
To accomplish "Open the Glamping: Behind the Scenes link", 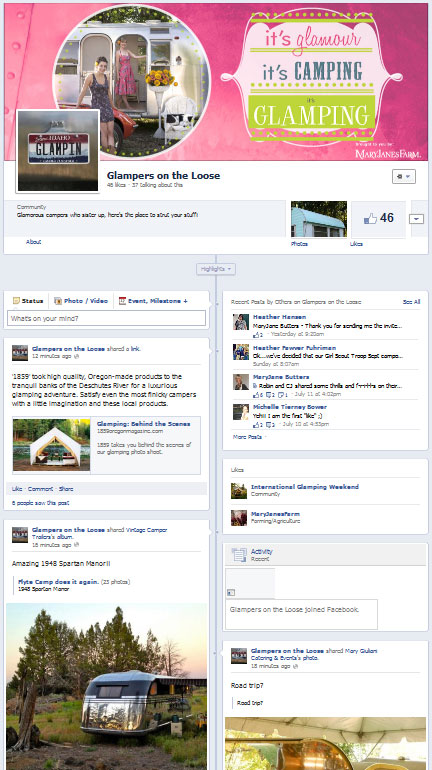I will (x=143, y=424).
